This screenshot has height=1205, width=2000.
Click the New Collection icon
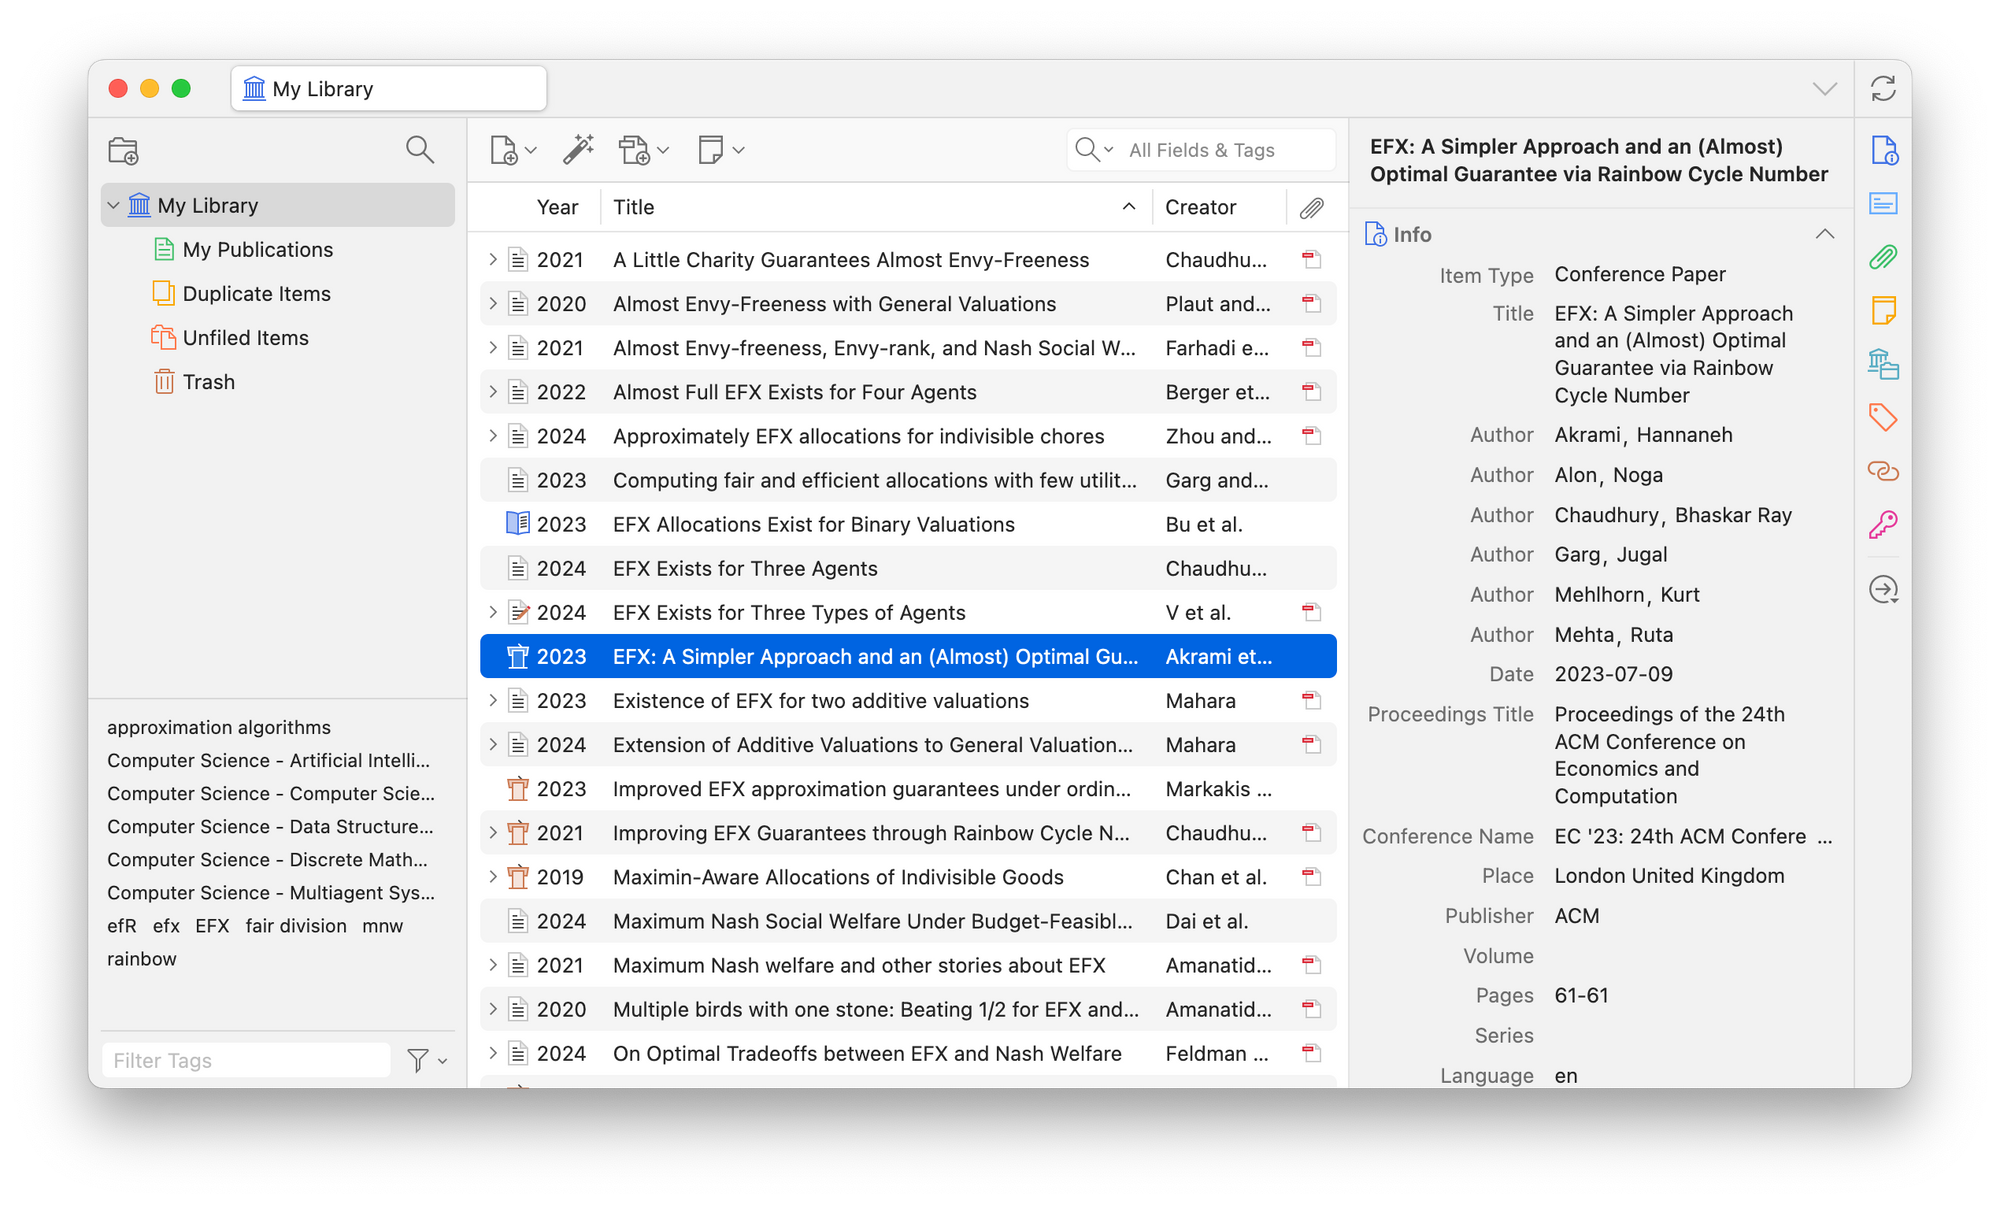[123, 150]
